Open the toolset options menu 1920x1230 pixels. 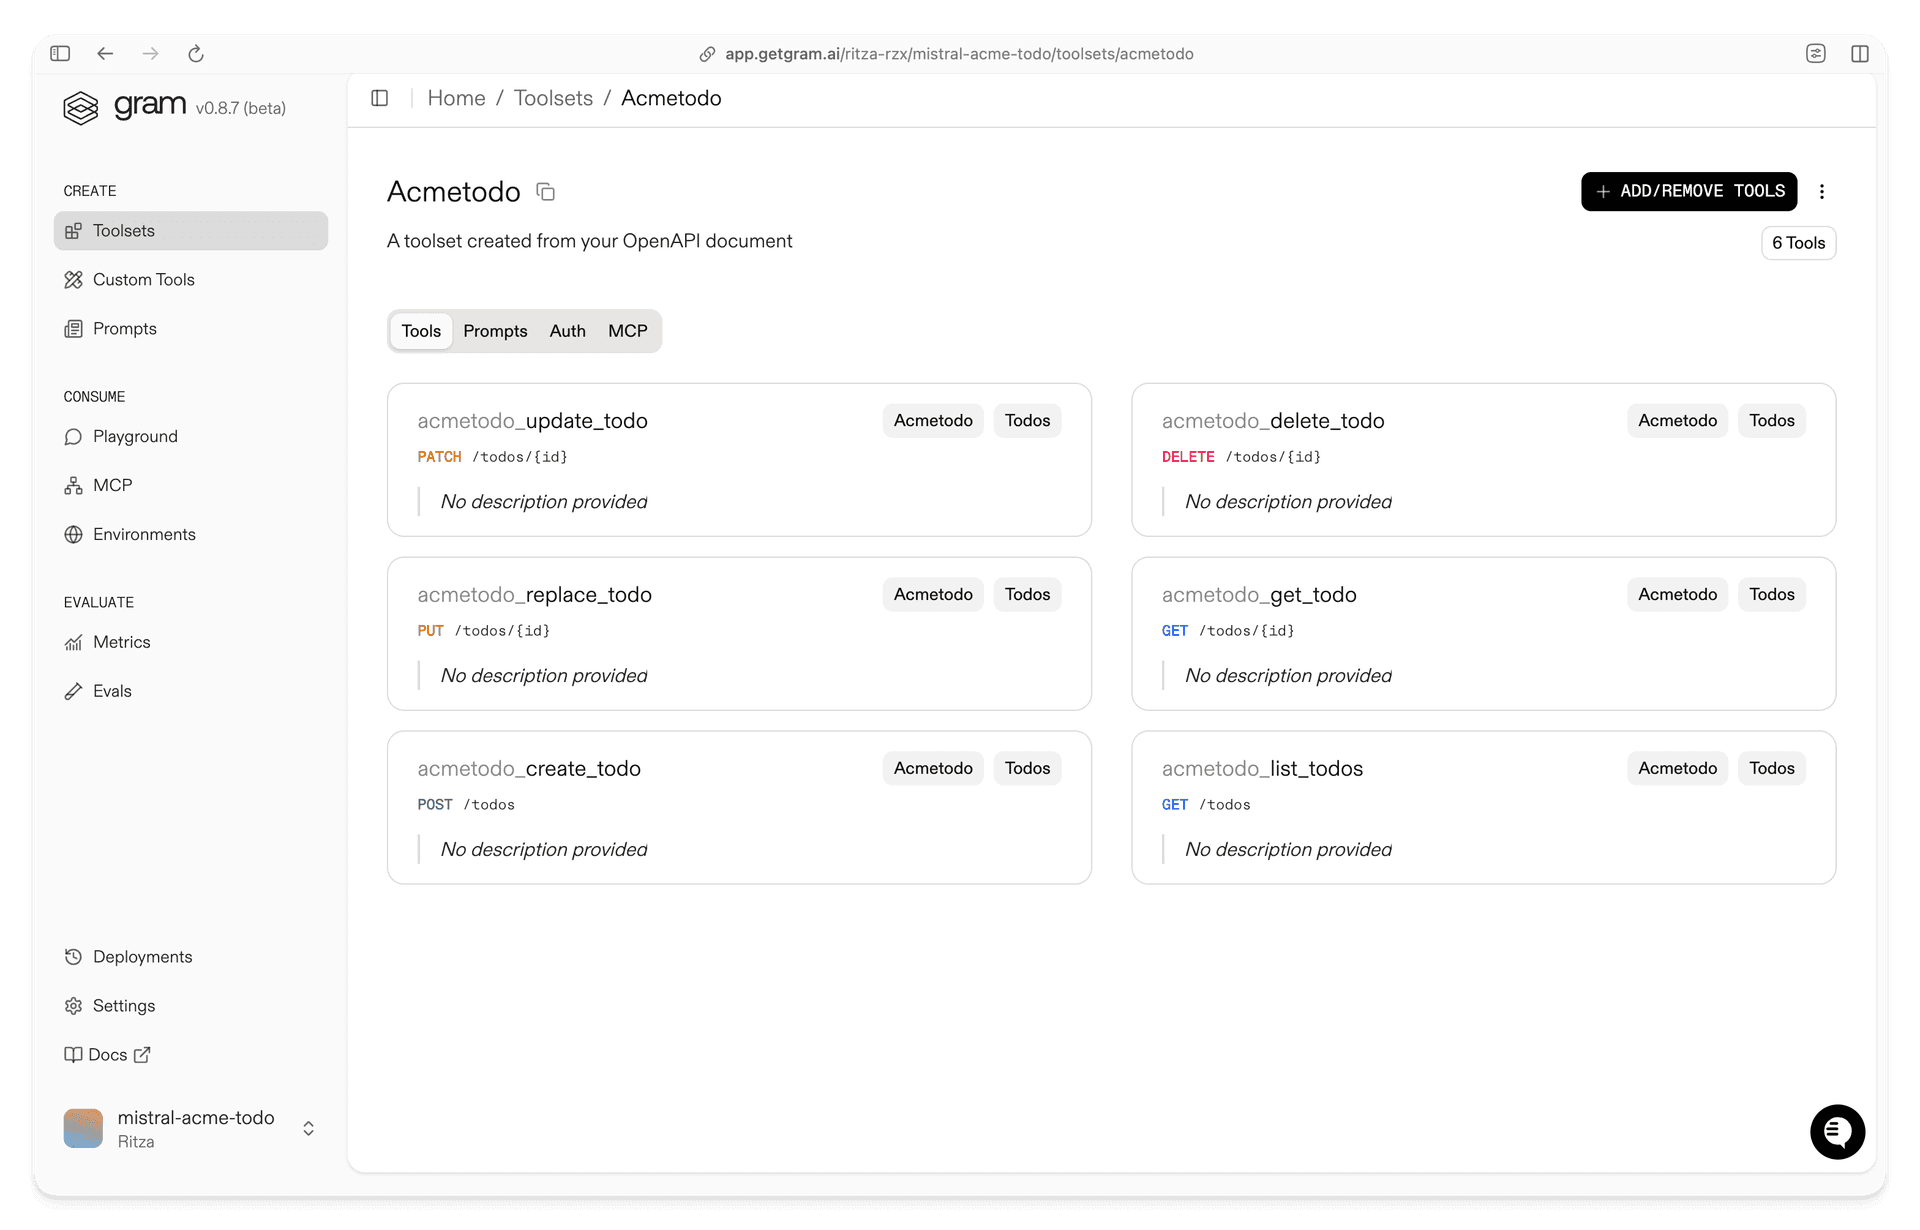1822,191
